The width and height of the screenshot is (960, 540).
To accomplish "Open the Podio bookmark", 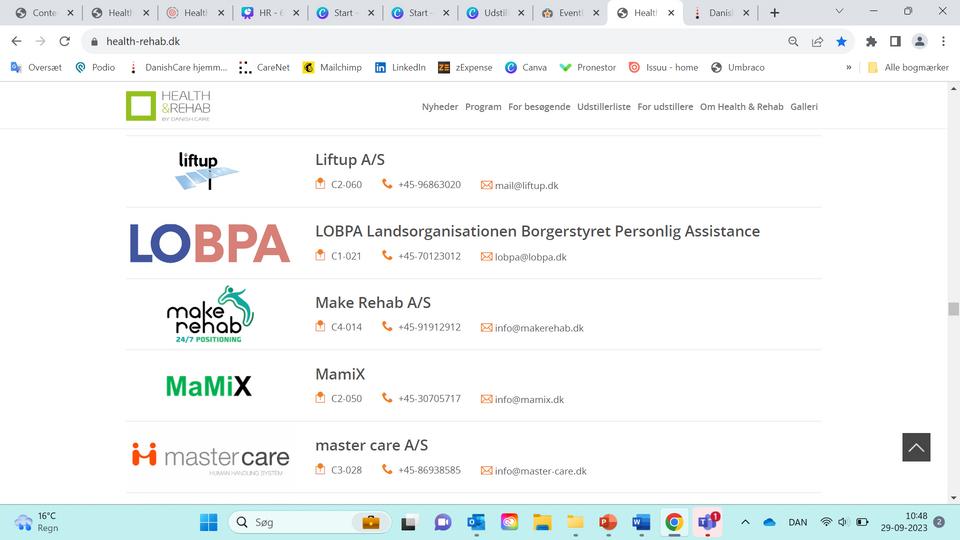I will click(x=95, y=67).
